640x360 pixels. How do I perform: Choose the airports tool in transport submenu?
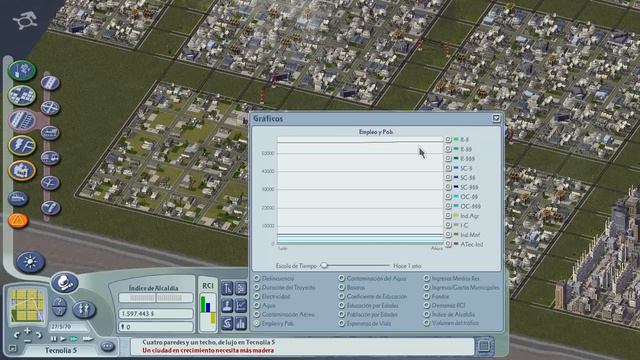click(50, 183)
